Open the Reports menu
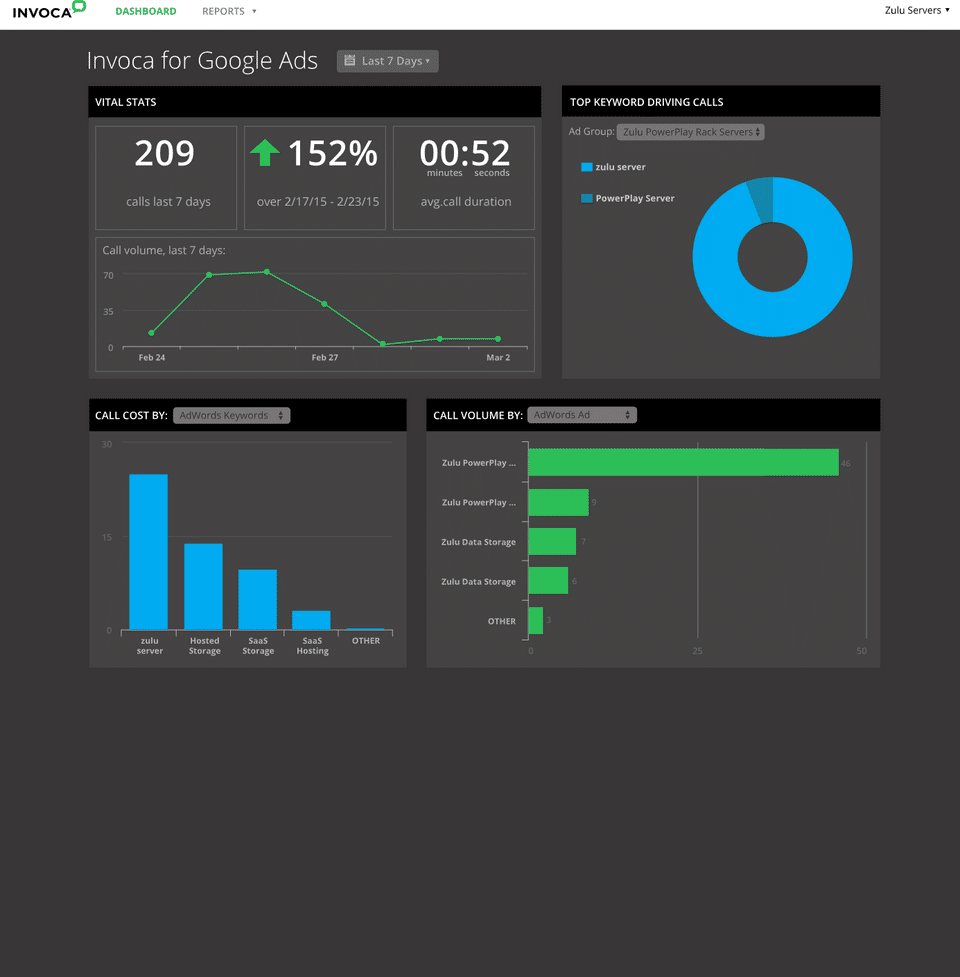The width and height of the screenshot is (960, 977). (229, 11)
